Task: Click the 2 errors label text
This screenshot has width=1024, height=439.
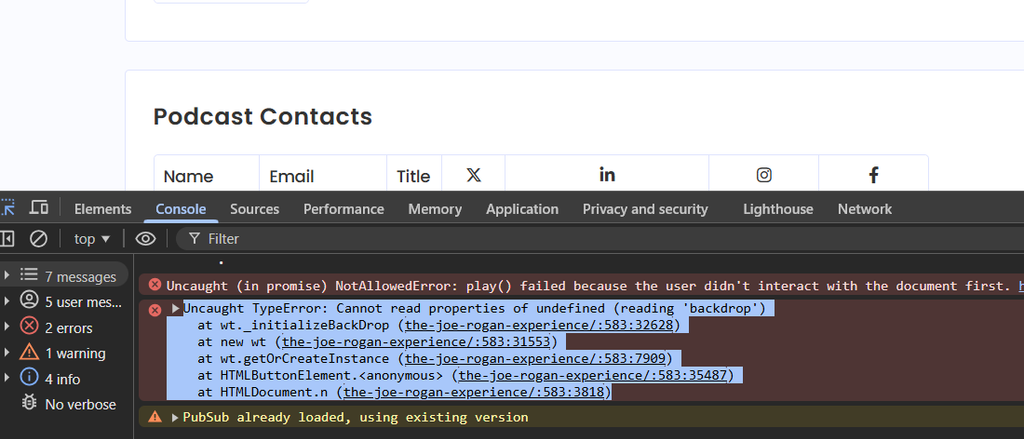Action: [x=69, y=328]
